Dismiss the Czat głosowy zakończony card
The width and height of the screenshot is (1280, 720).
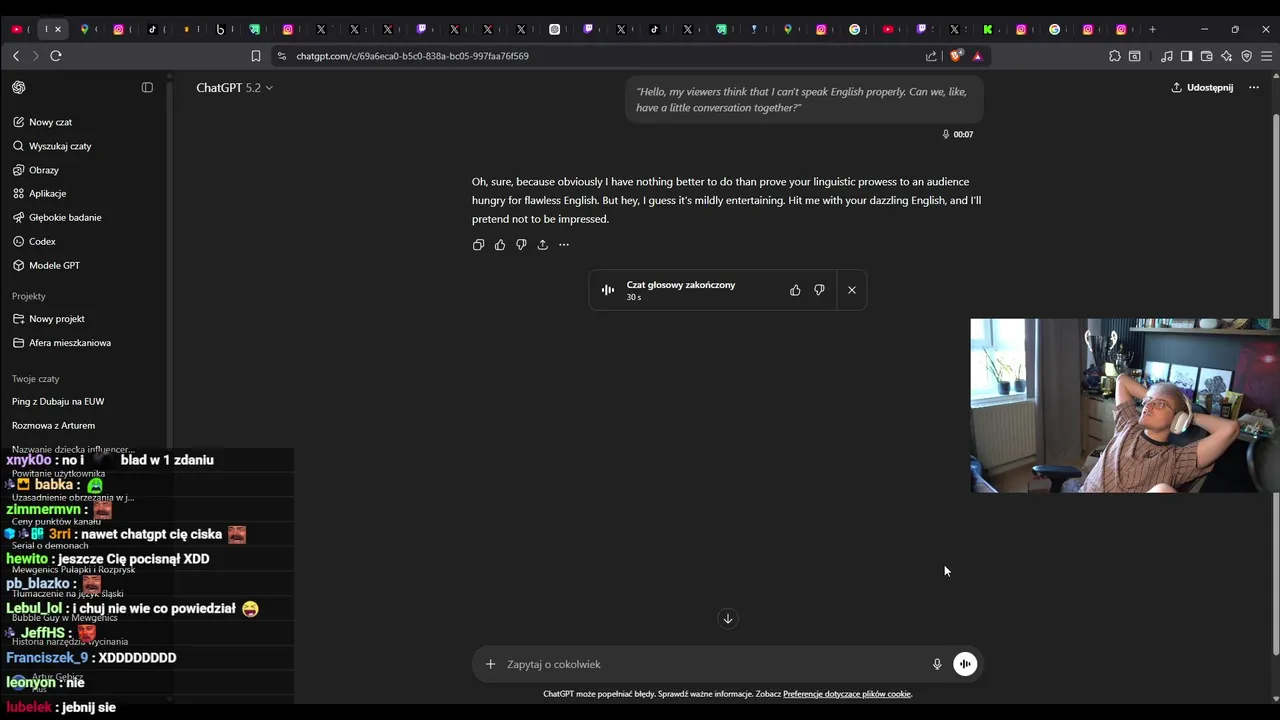tap(852, 290)
